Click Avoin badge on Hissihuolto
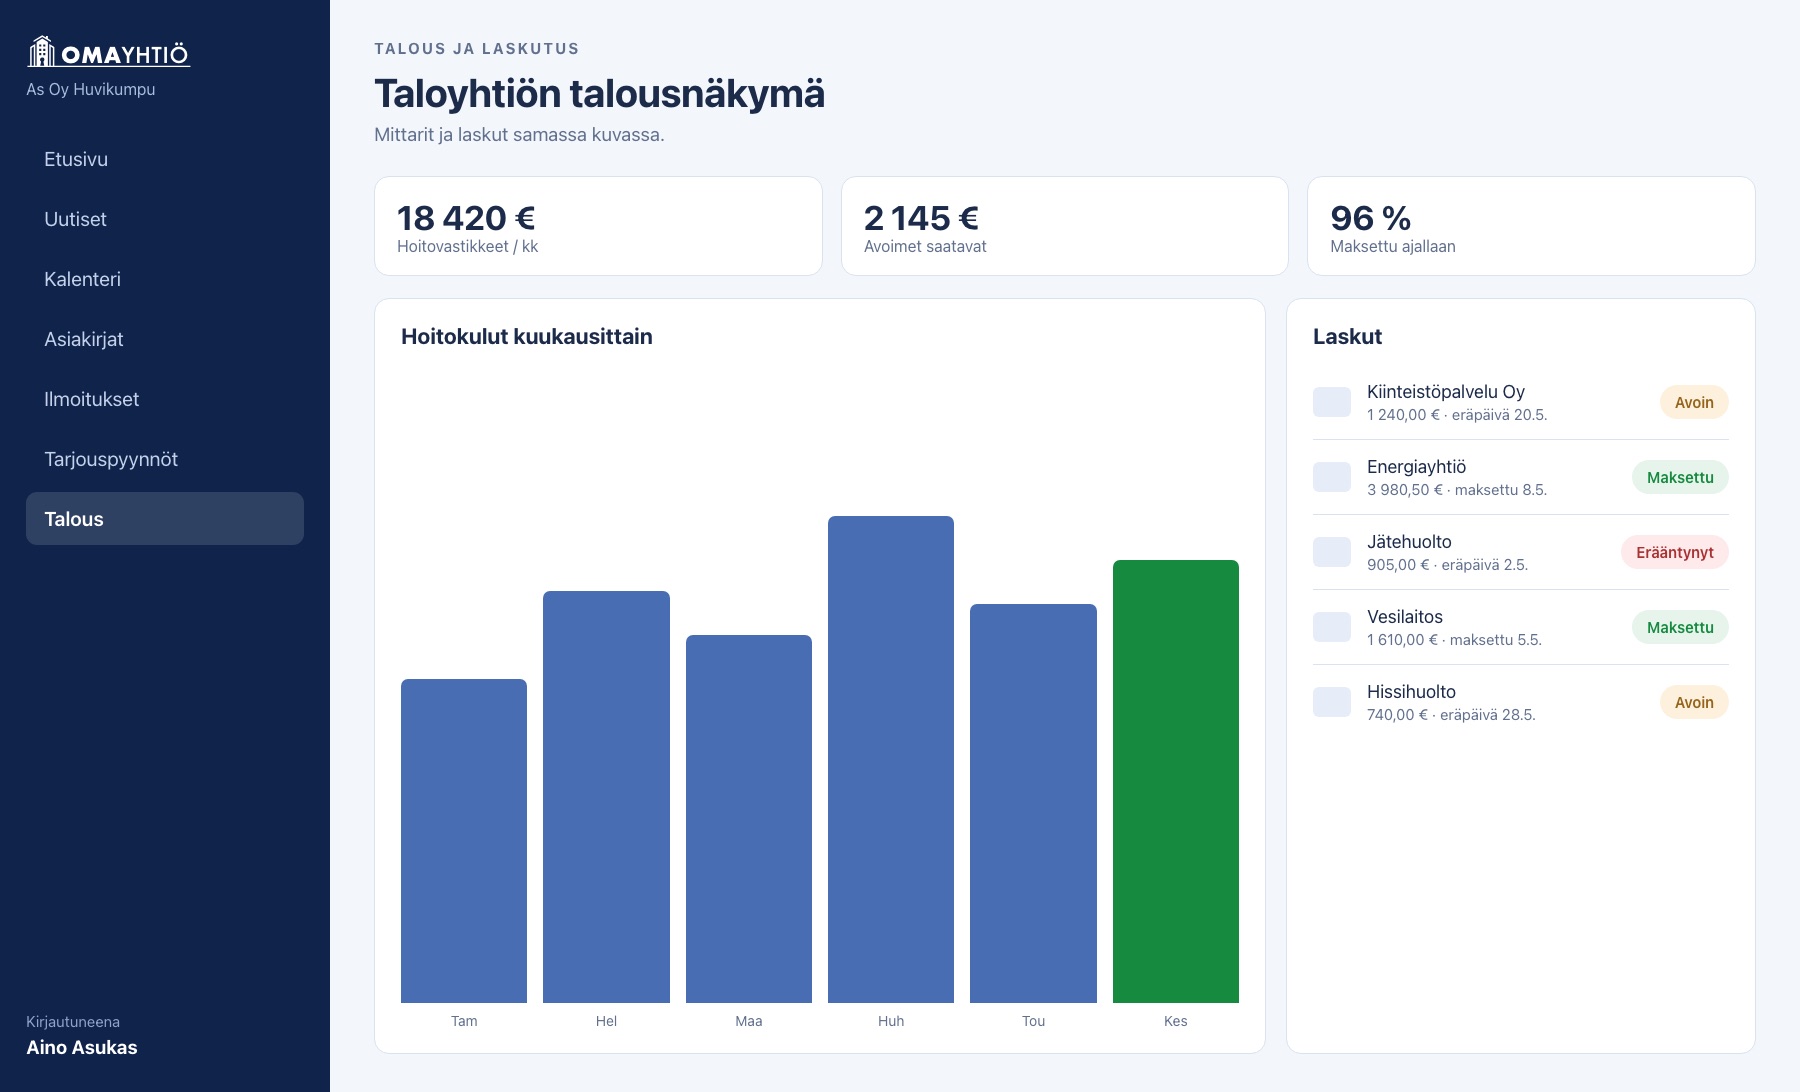 (1694, 702)
